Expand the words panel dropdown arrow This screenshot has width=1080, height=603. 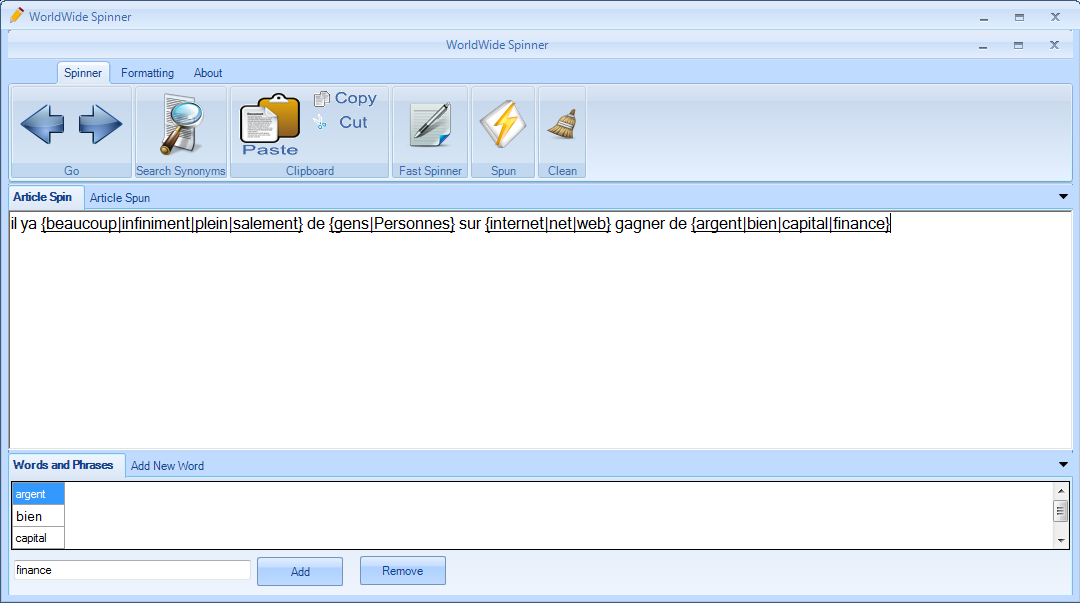pos(1063,465)
